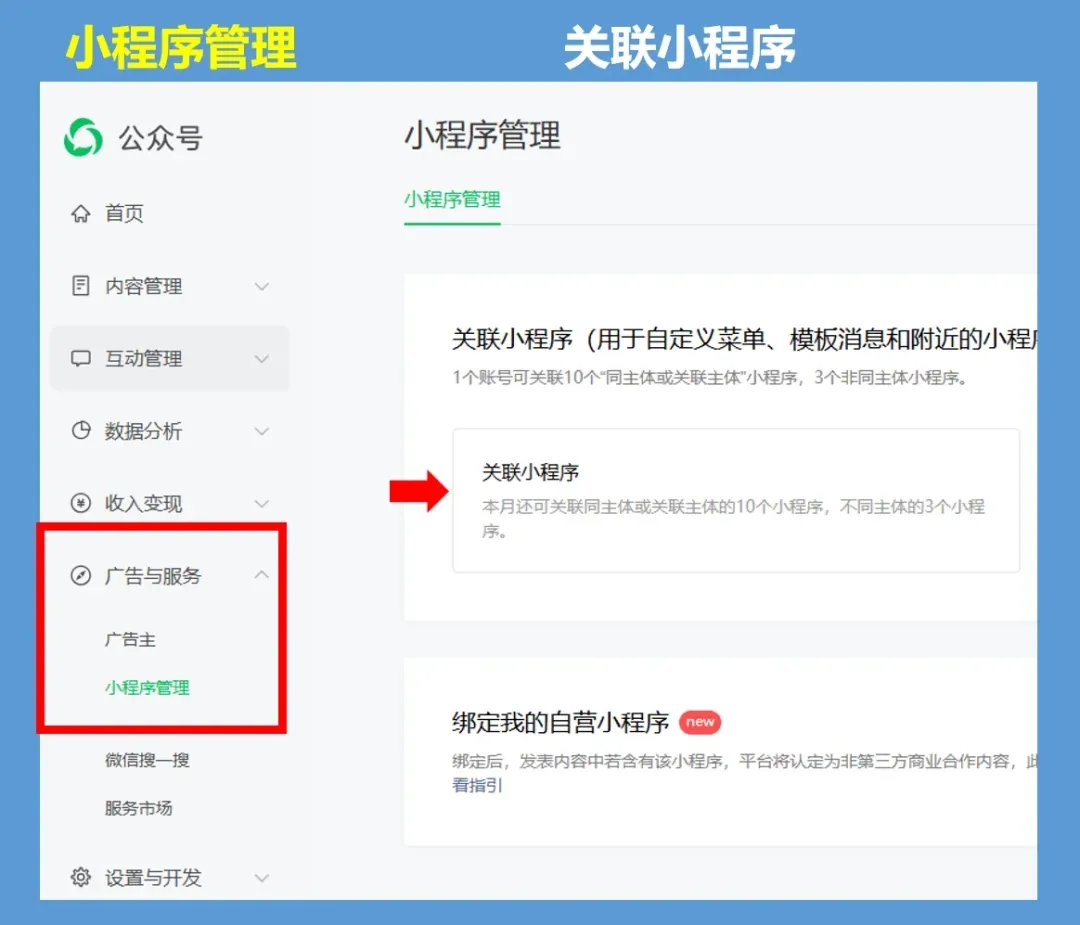Select 广告主 in the sidebar
Image resolution: width=1080 pixels, height=925 pixels.
(131, 639)
